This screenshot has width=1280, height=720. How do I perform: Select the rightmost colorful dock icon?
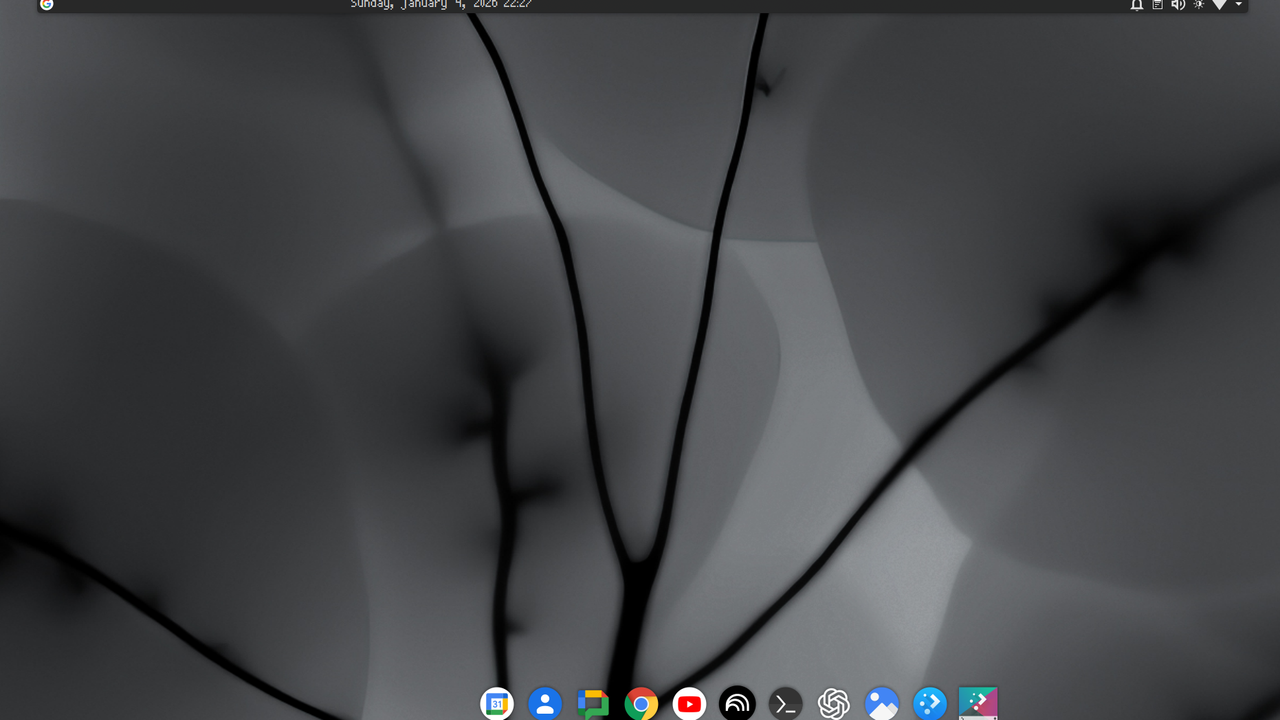[977, 703]
